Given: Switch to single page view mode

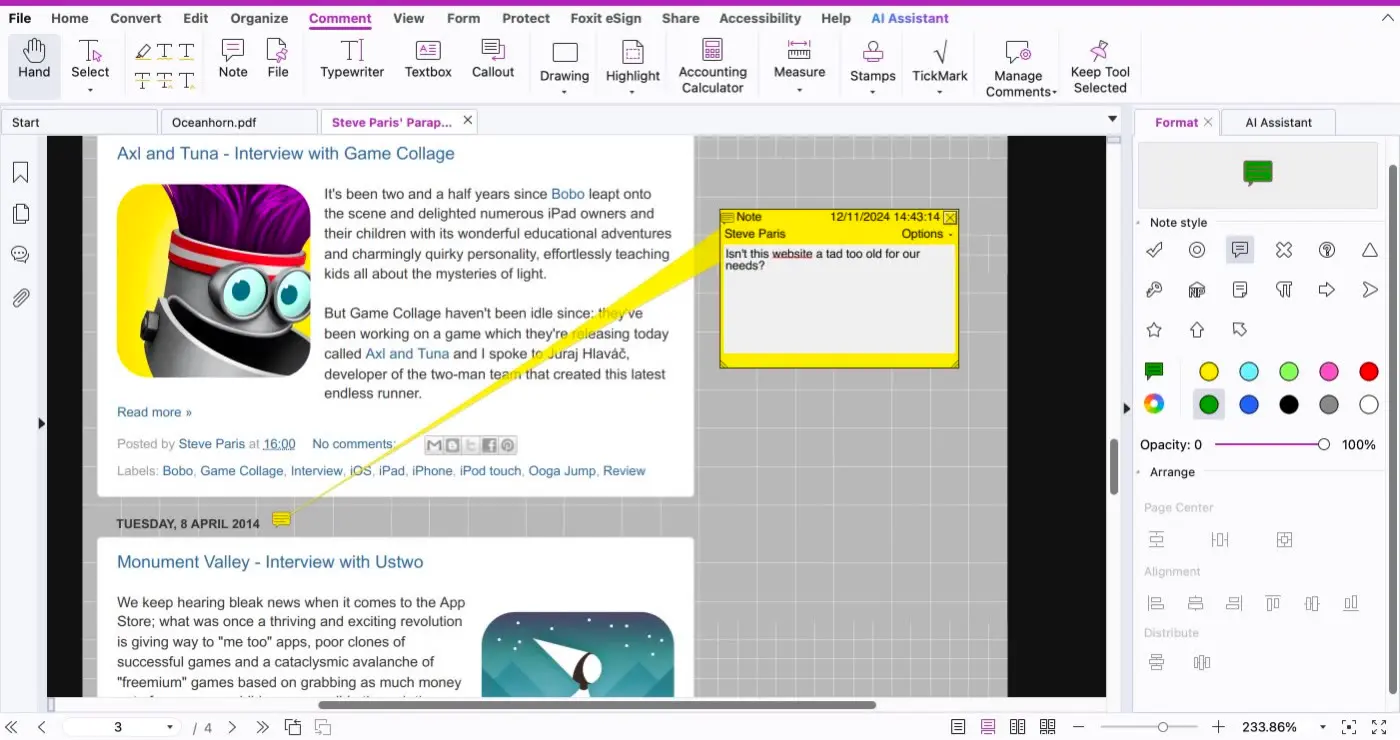Looking at the screenshot, I should click(958, 727).
